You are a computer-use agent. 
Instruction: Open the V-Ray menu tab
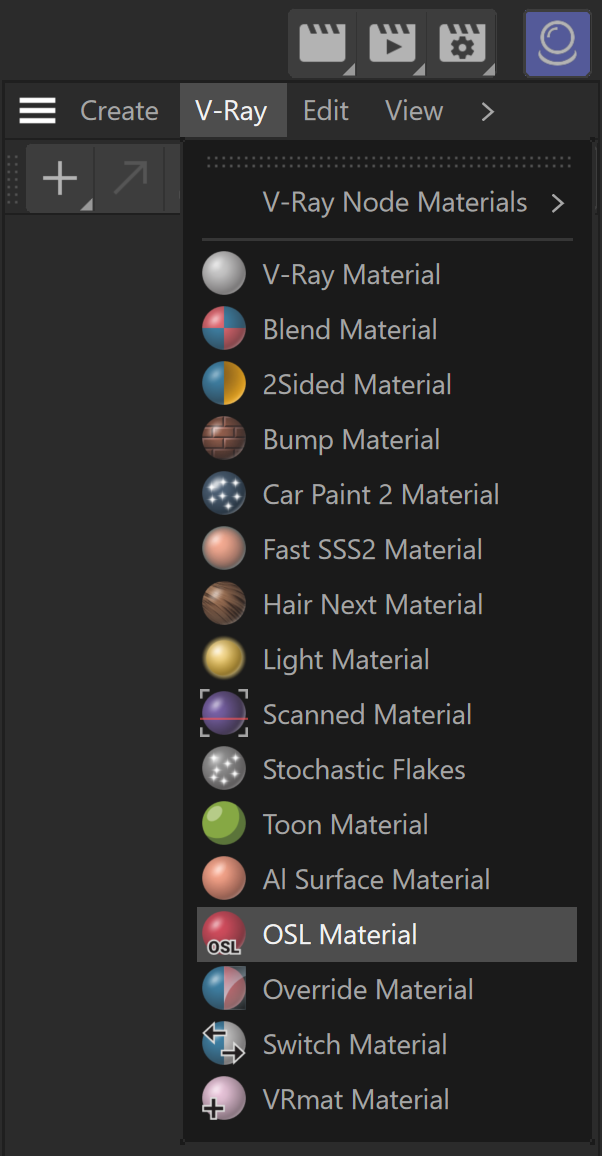pos(231,111)
